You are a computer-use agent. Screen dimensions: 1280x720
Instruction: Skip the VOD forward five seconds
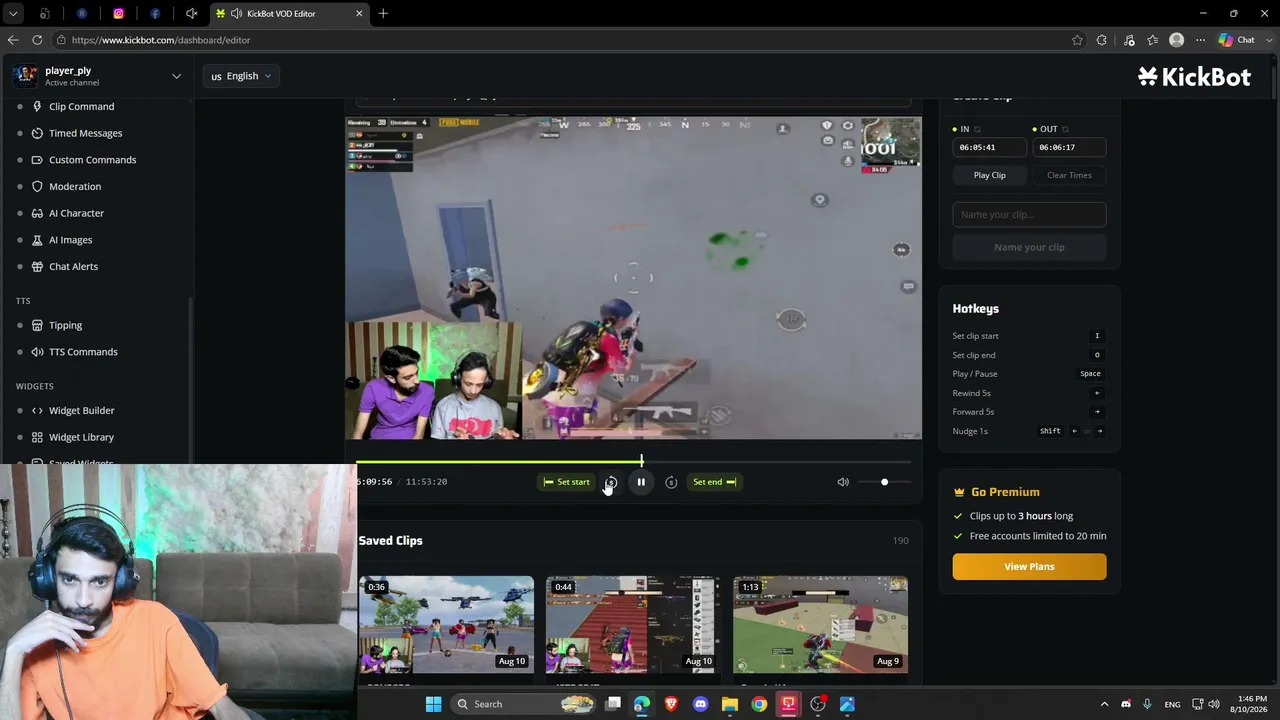[x=671, y=482]
